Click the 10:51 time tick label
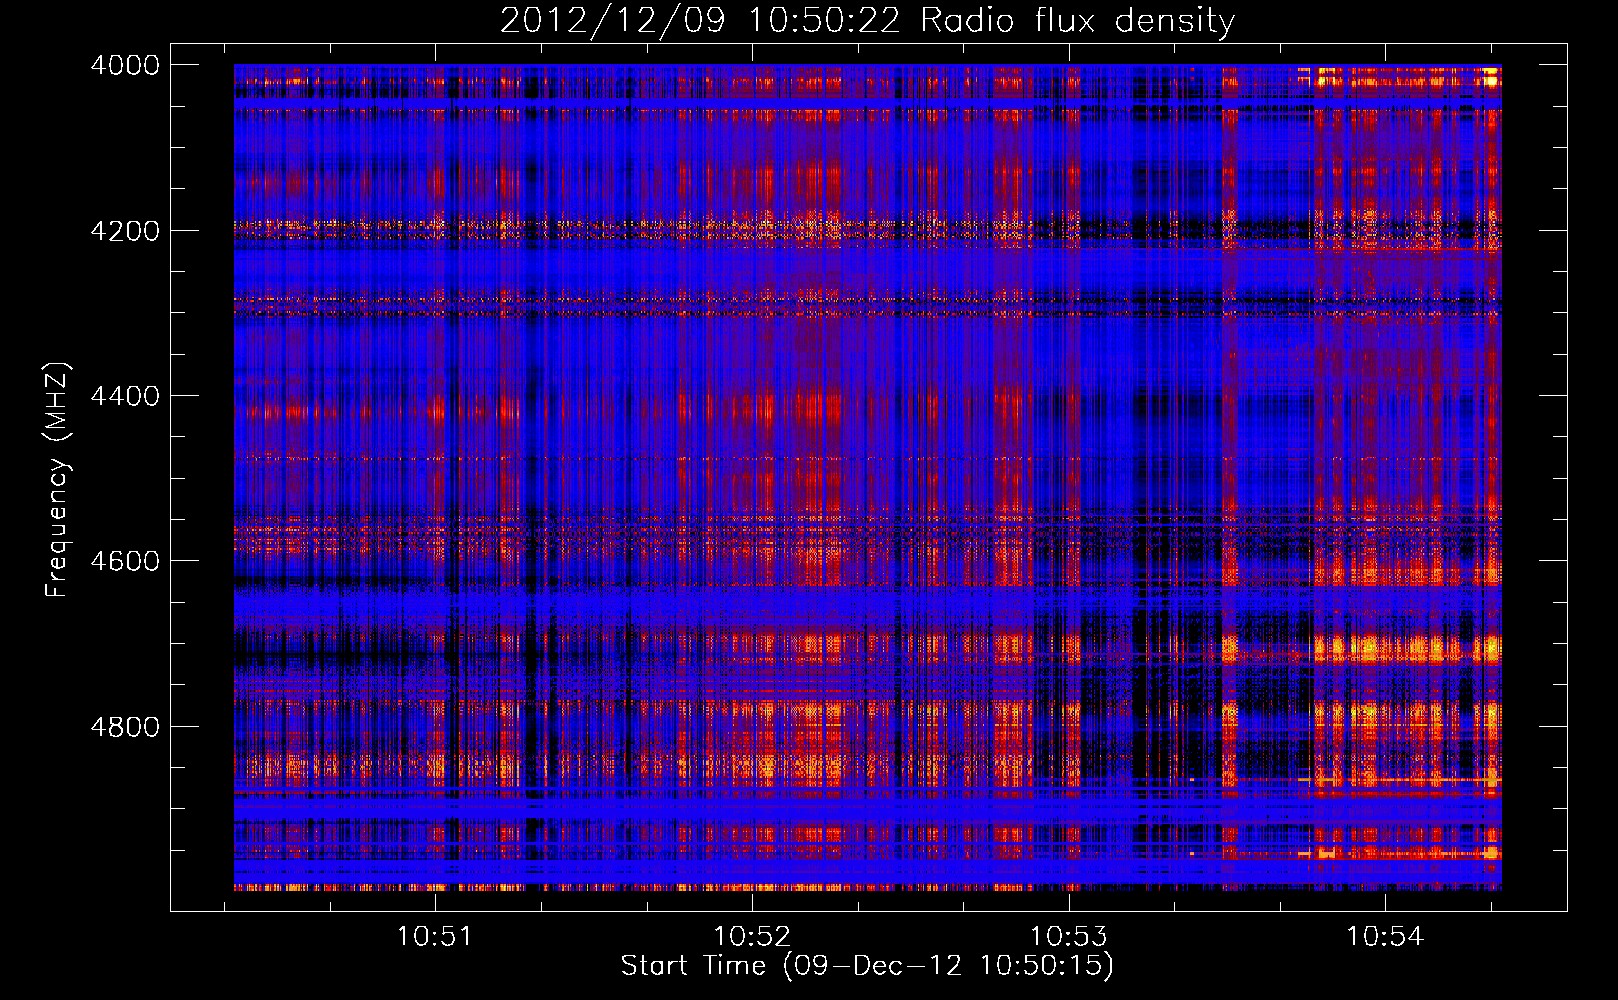Screen dimensions: 1618x1000 pos(434,937)
